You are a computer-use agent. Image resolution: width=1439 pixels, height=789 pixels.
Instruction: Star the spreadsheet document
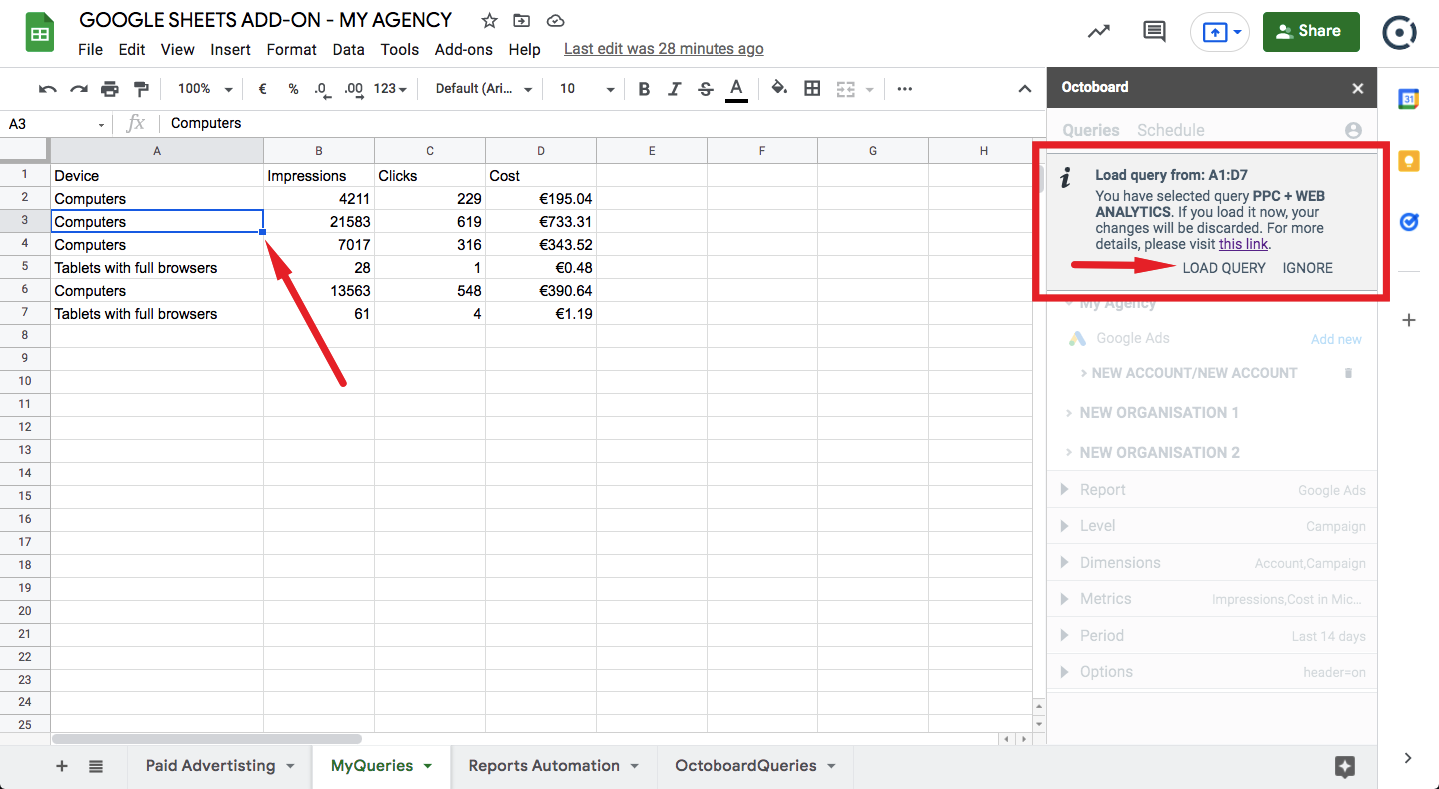(489, 21)
